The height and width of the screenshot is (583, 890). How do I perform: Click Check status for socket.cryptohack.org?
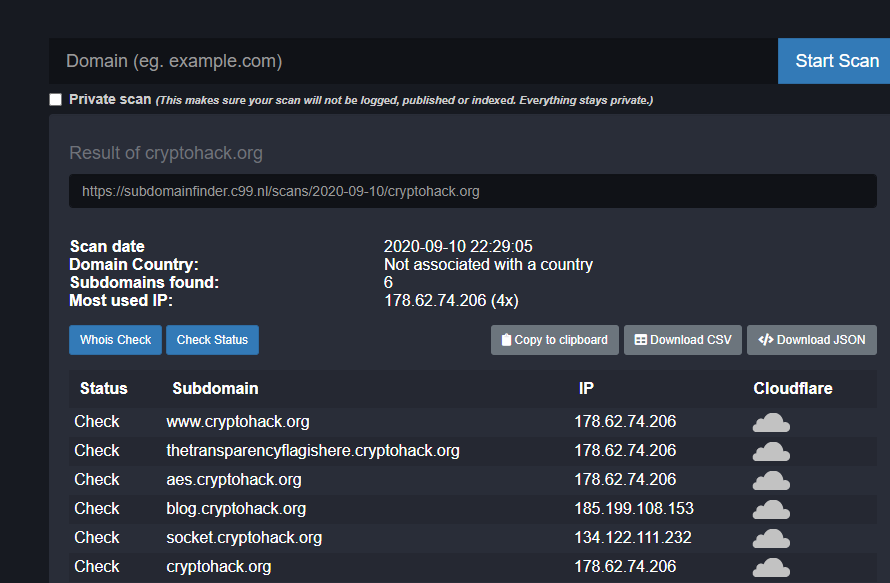tap(97, 538)
